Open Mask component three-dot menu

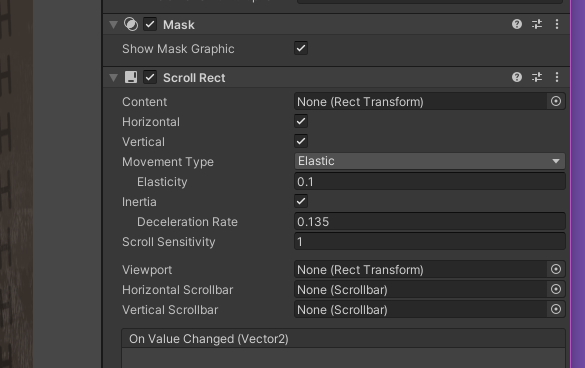pos(557,24)
